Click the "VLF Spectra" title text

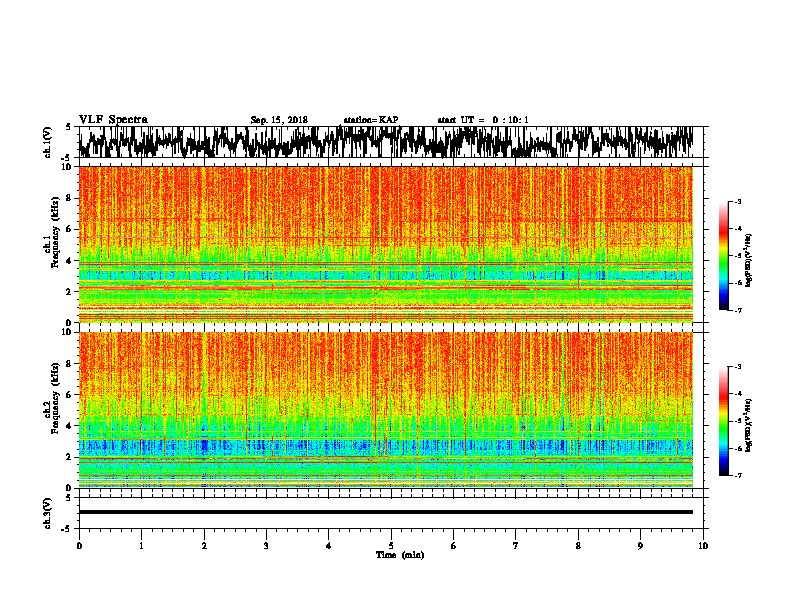113,119
